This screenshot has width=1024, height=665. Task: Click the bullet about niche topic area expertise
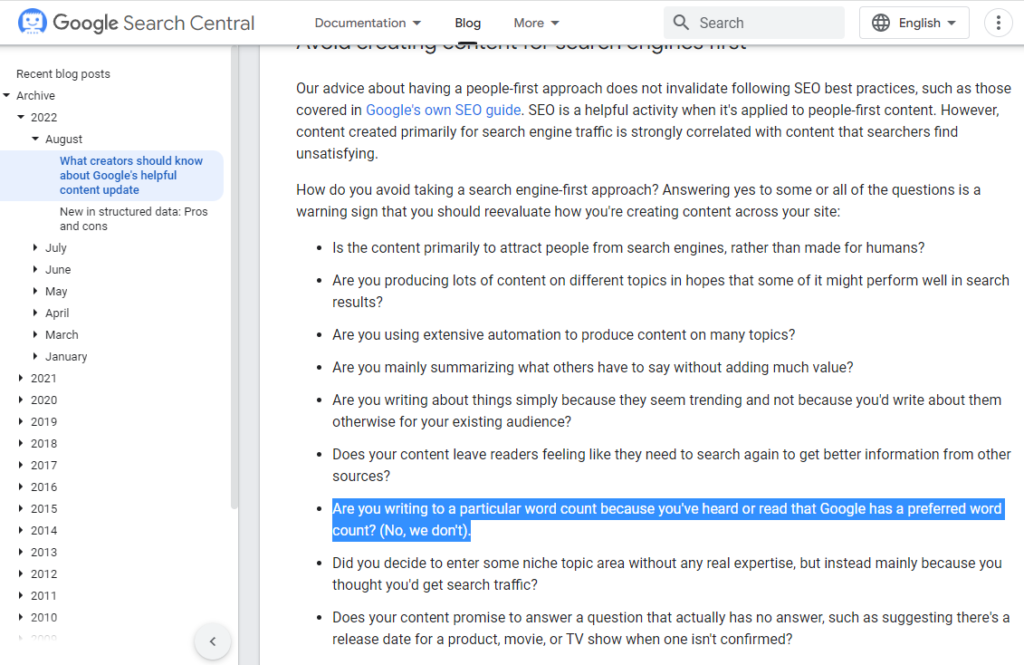(667, 574)
